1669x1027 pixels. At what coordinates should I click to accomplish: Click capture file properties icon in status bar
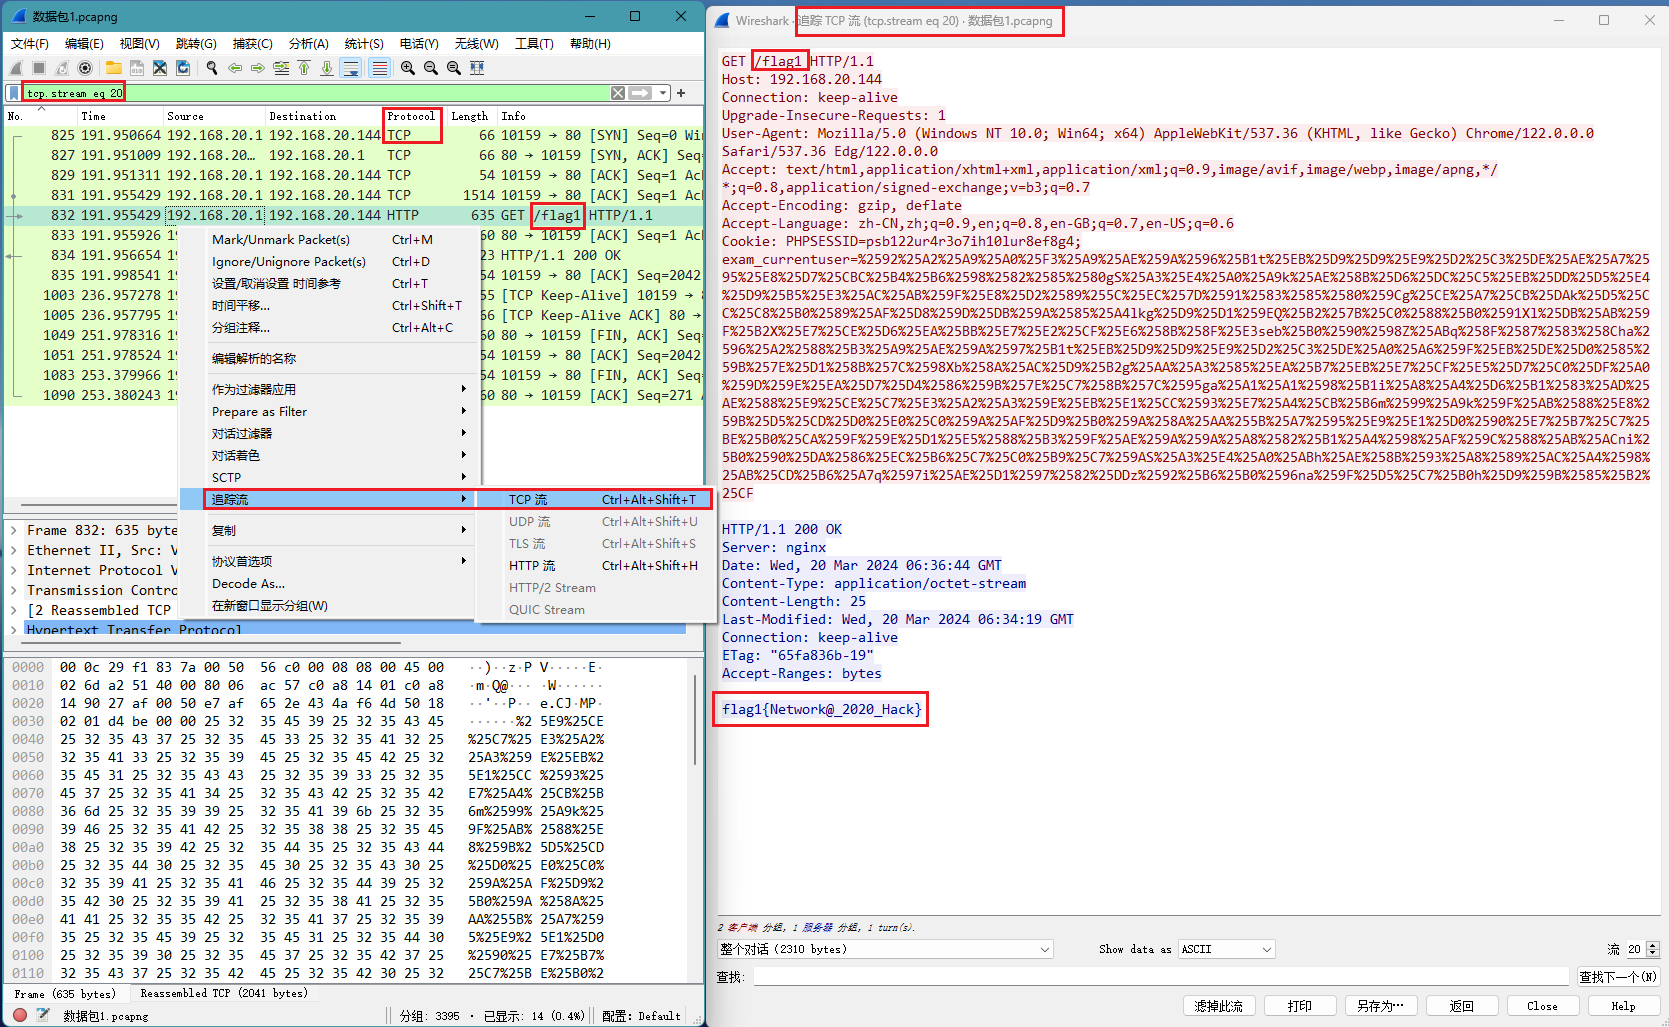click(x=43, y=1015)
